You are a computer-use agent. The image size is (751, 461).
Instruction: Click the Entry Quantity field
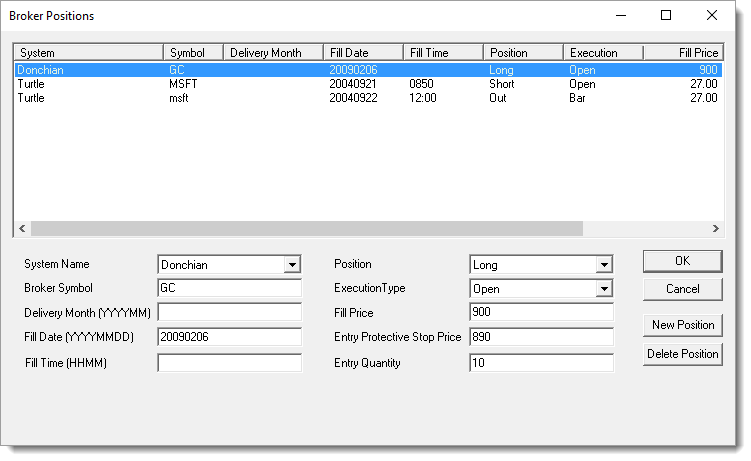(x=540, y=363)
